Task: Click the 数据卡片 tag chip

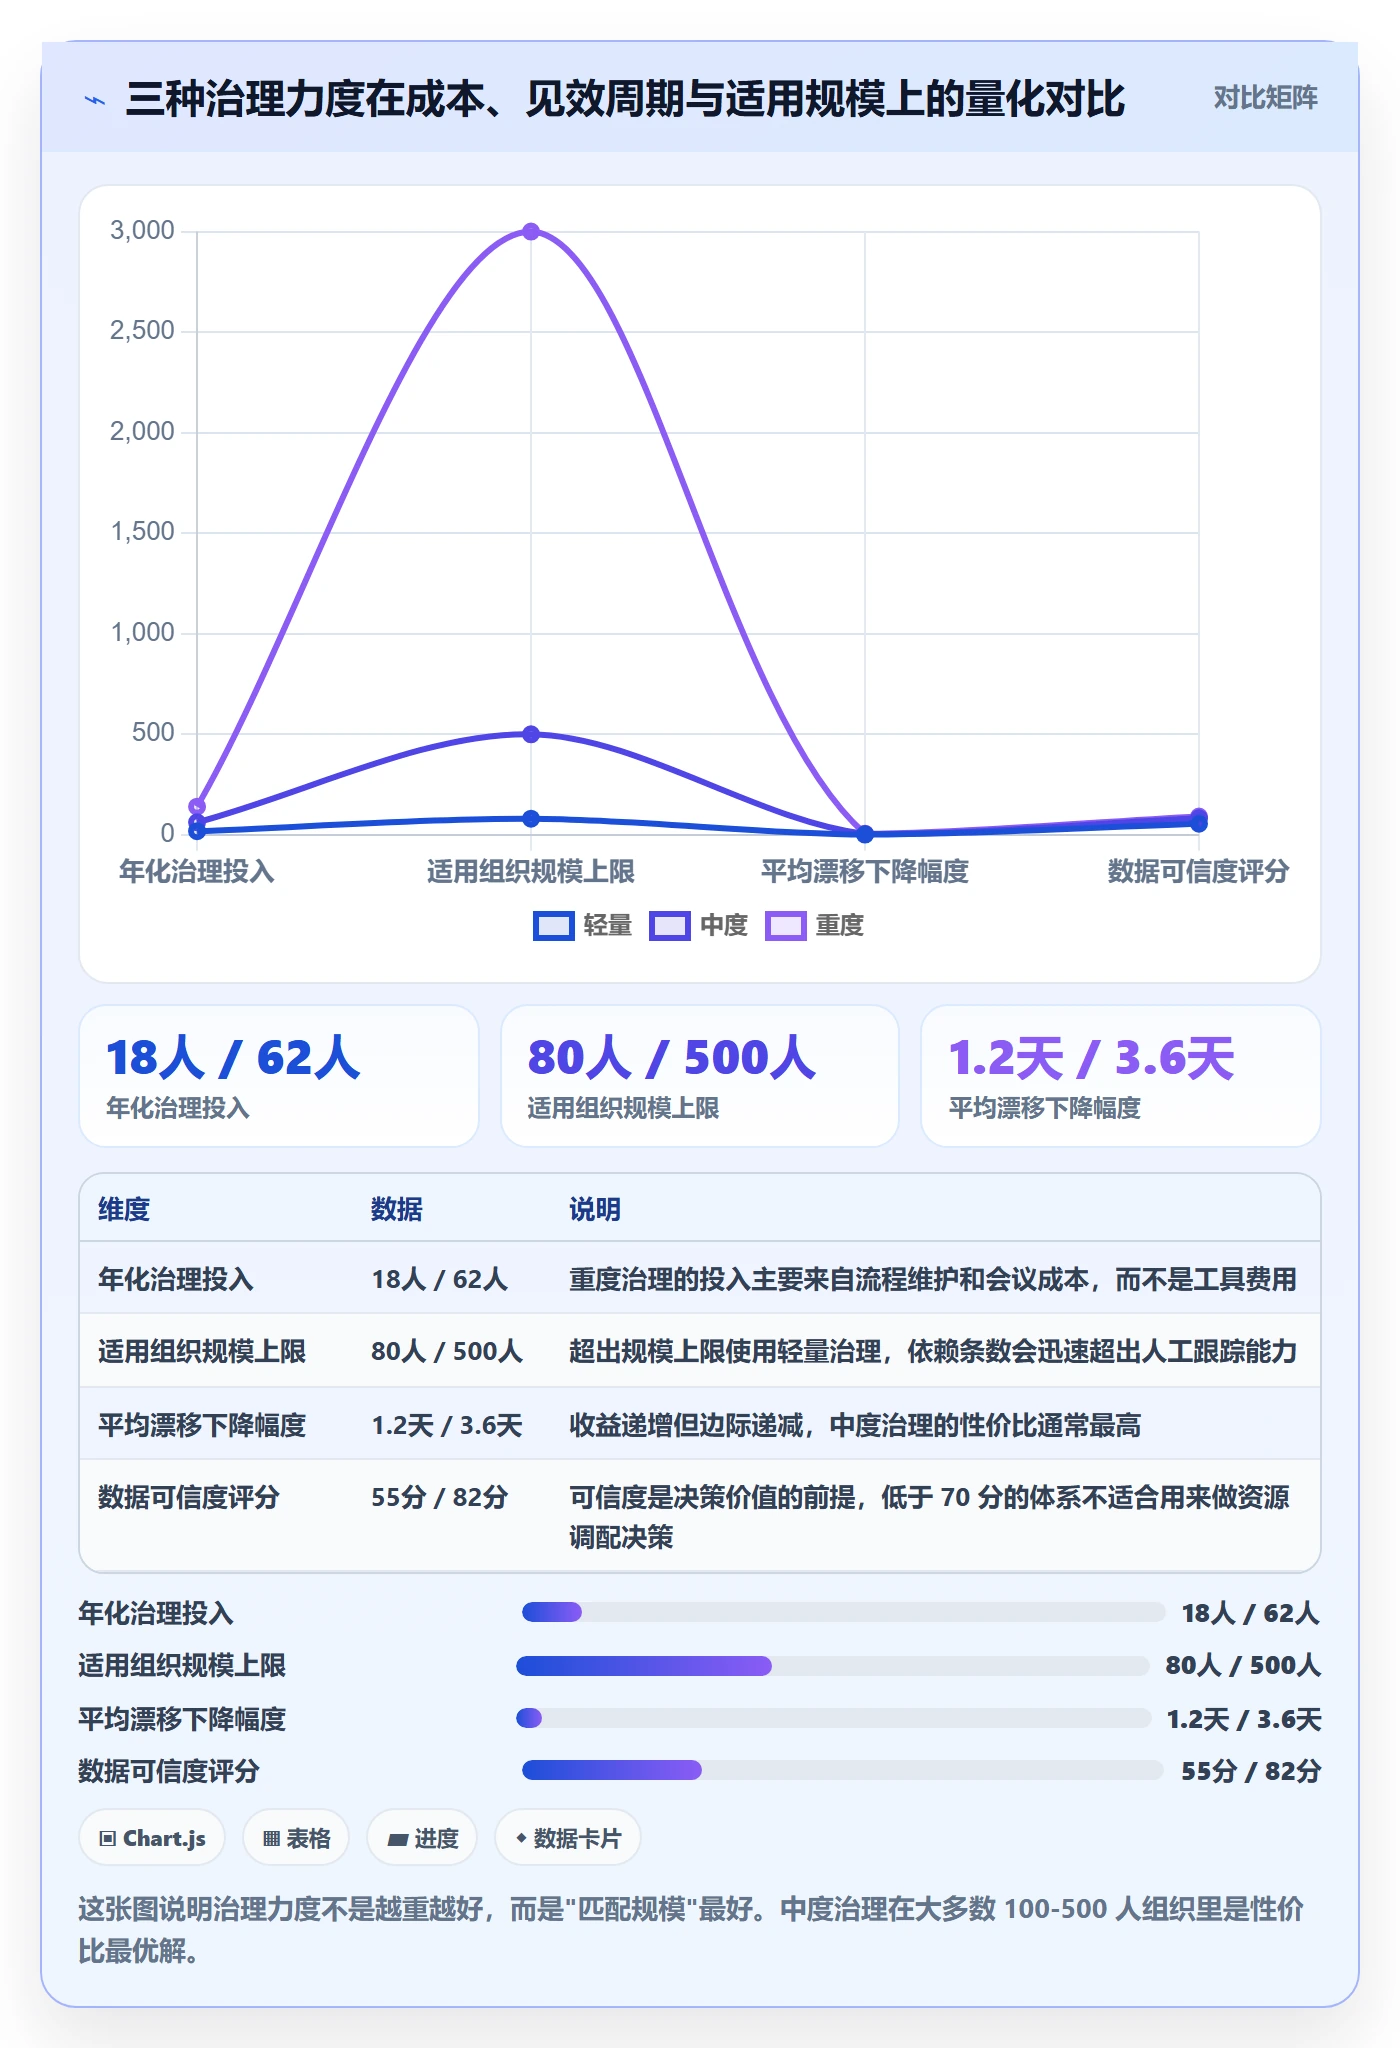Action: tap(567, 1838)
